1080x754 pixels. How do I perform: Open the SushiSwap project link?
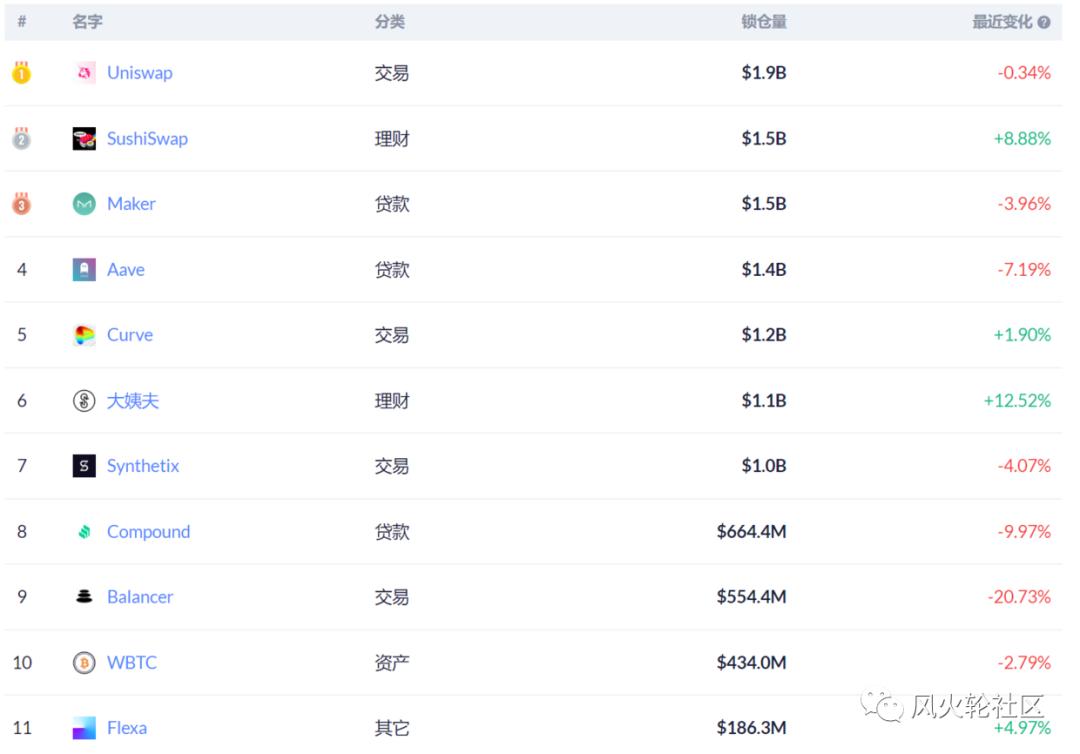[147, 139]
